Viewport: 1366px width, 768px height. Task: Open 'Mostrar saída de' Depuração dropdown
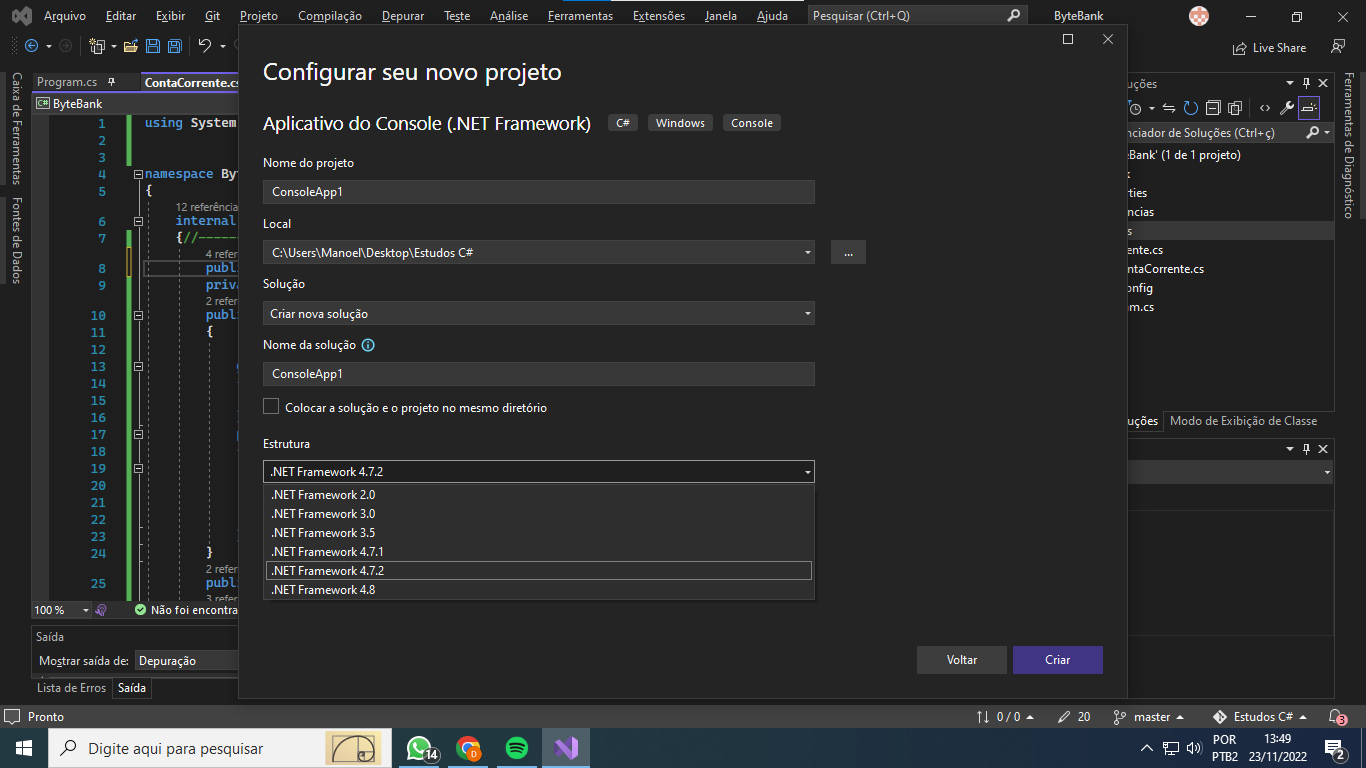(186, 661)
